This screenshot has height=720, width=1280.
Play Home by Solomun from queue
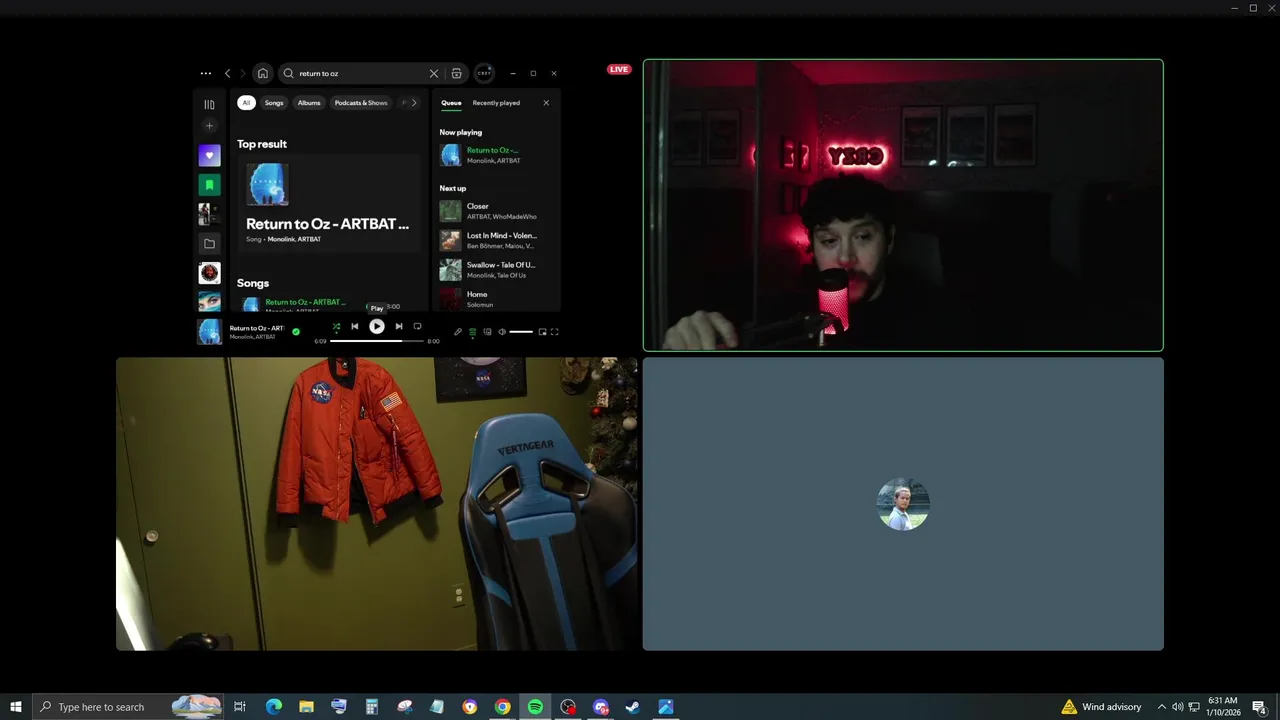(497, 299)
